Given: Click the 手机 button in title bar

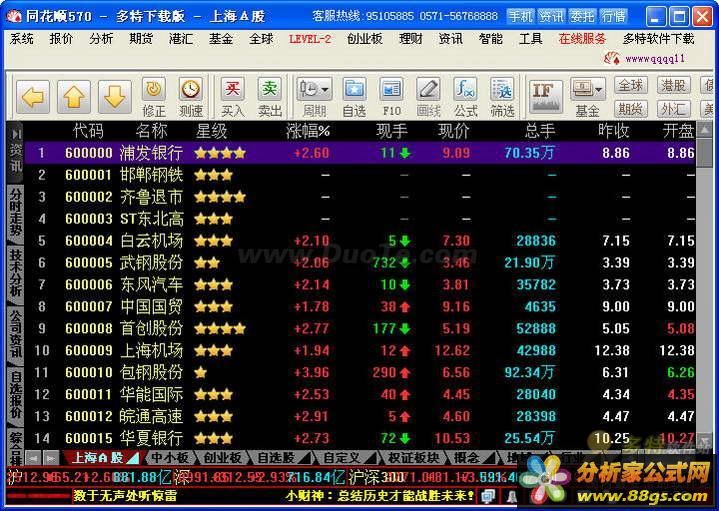Looking at the screenshot, I should coord(520,17).
